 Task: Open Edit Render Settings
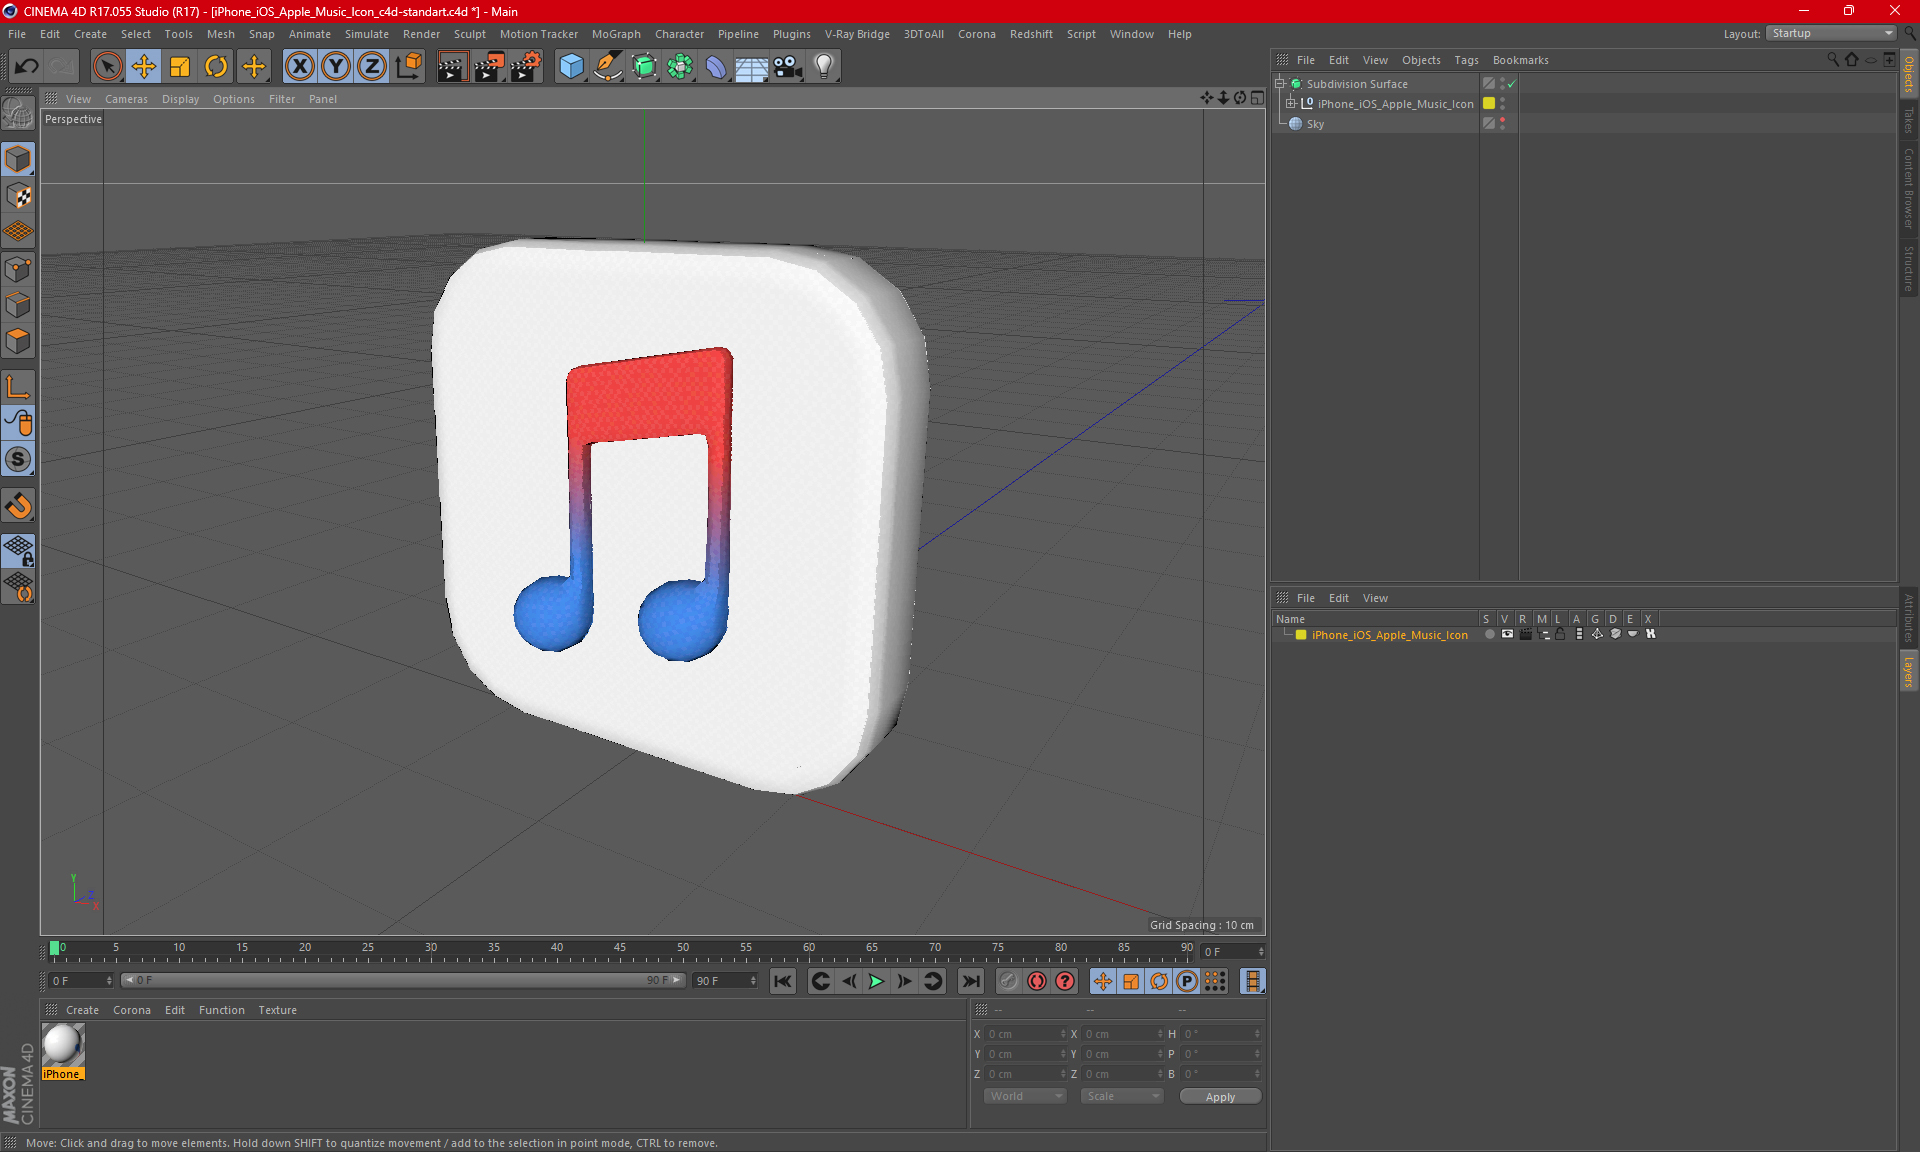pyautogui.click(x=526, y=67)
